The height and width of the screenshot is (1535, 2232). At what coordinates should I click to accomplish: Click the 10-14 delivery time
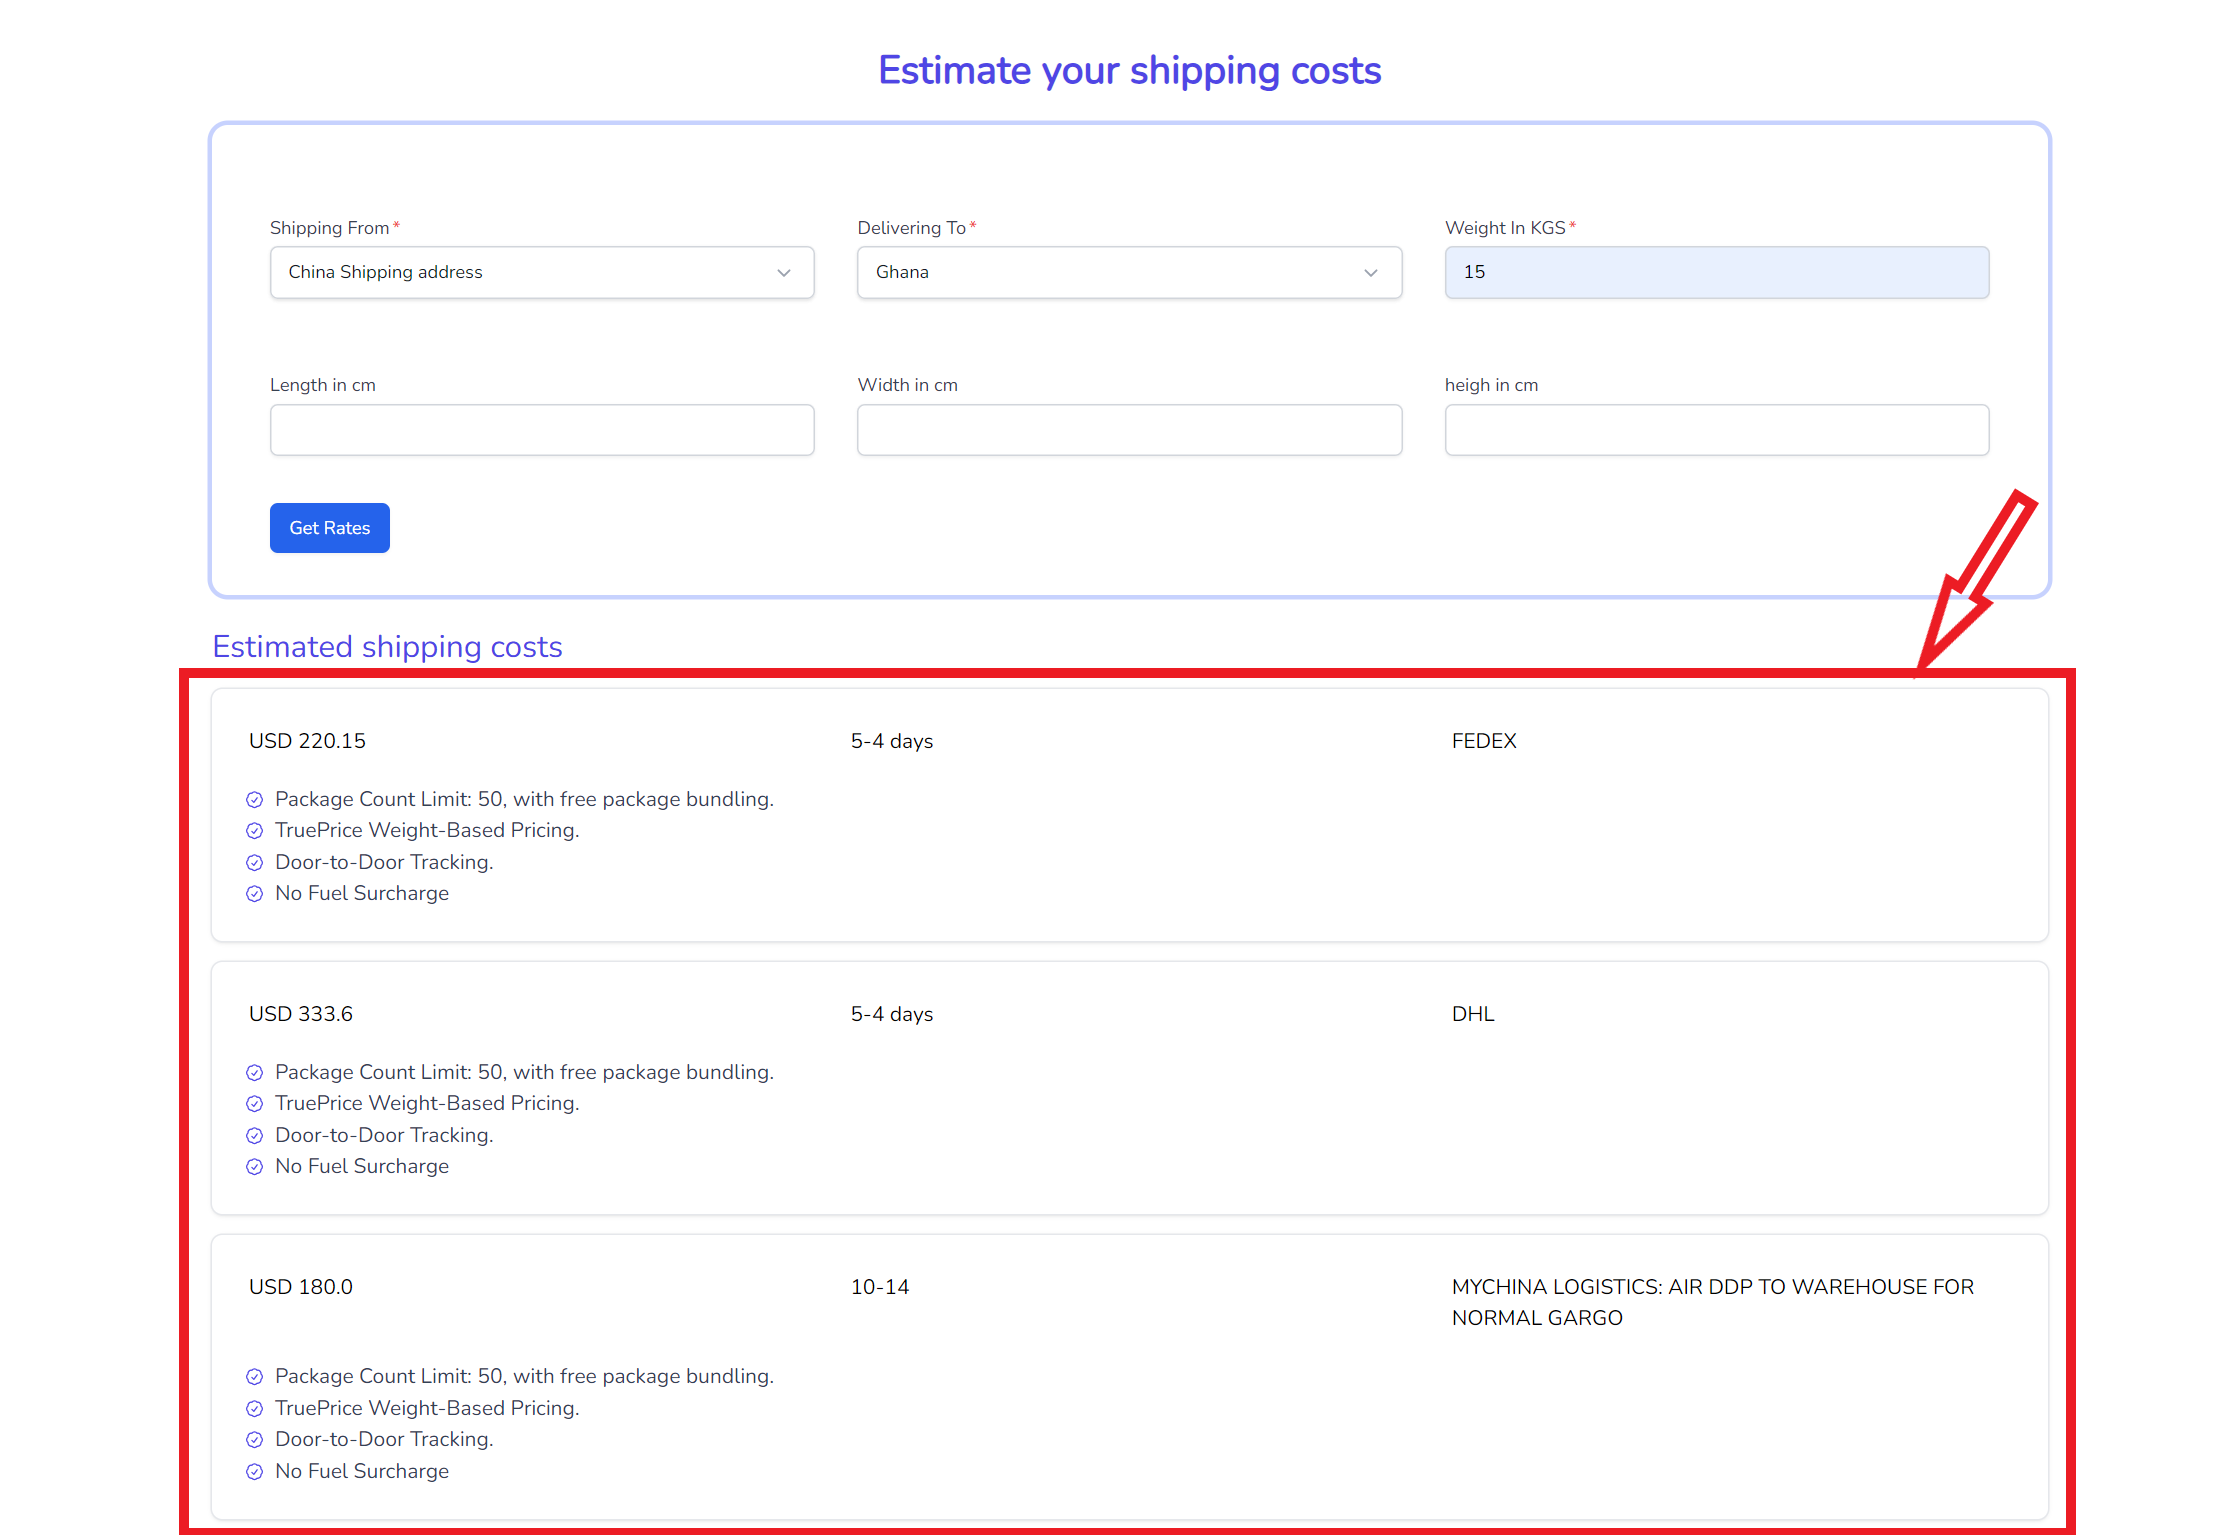tap(880, 1287)
